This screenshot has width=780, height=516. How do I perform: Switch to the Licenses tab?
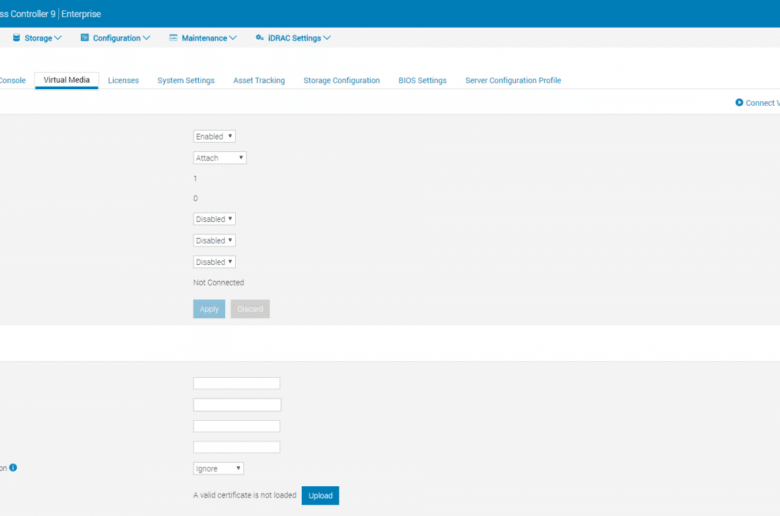pyautogui.click(x=123, y=80)
